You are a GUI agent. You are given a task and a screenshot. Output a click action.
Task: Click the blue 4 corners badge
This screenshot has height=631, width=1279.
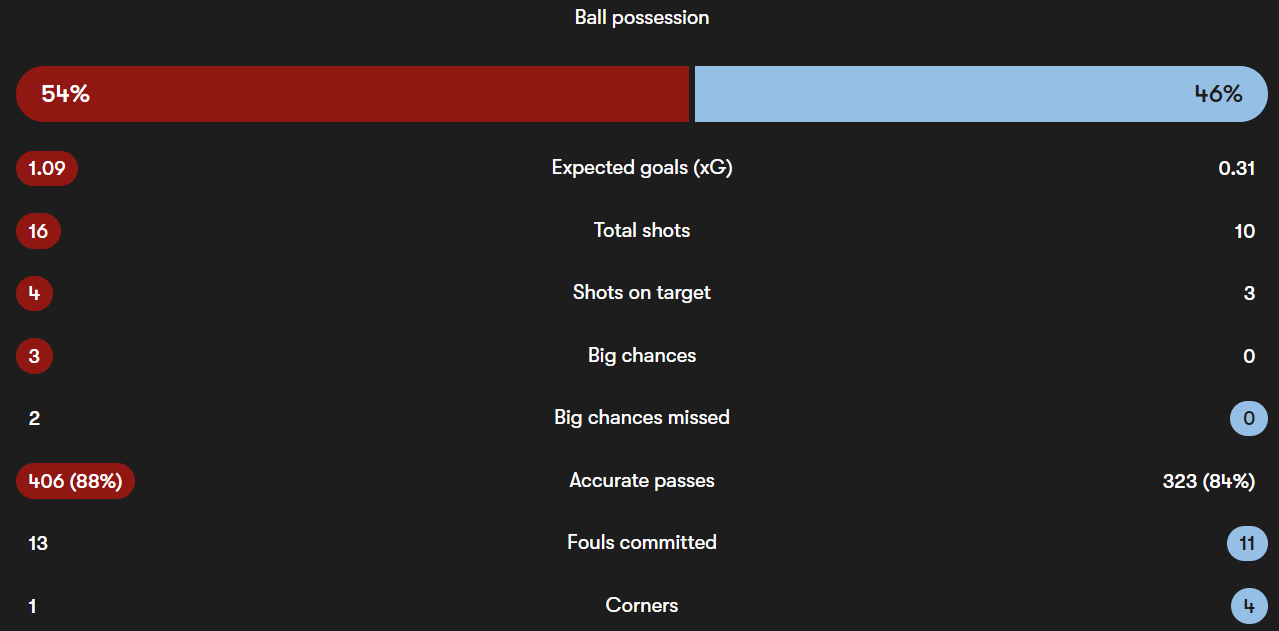click(x=1249, y=606)
